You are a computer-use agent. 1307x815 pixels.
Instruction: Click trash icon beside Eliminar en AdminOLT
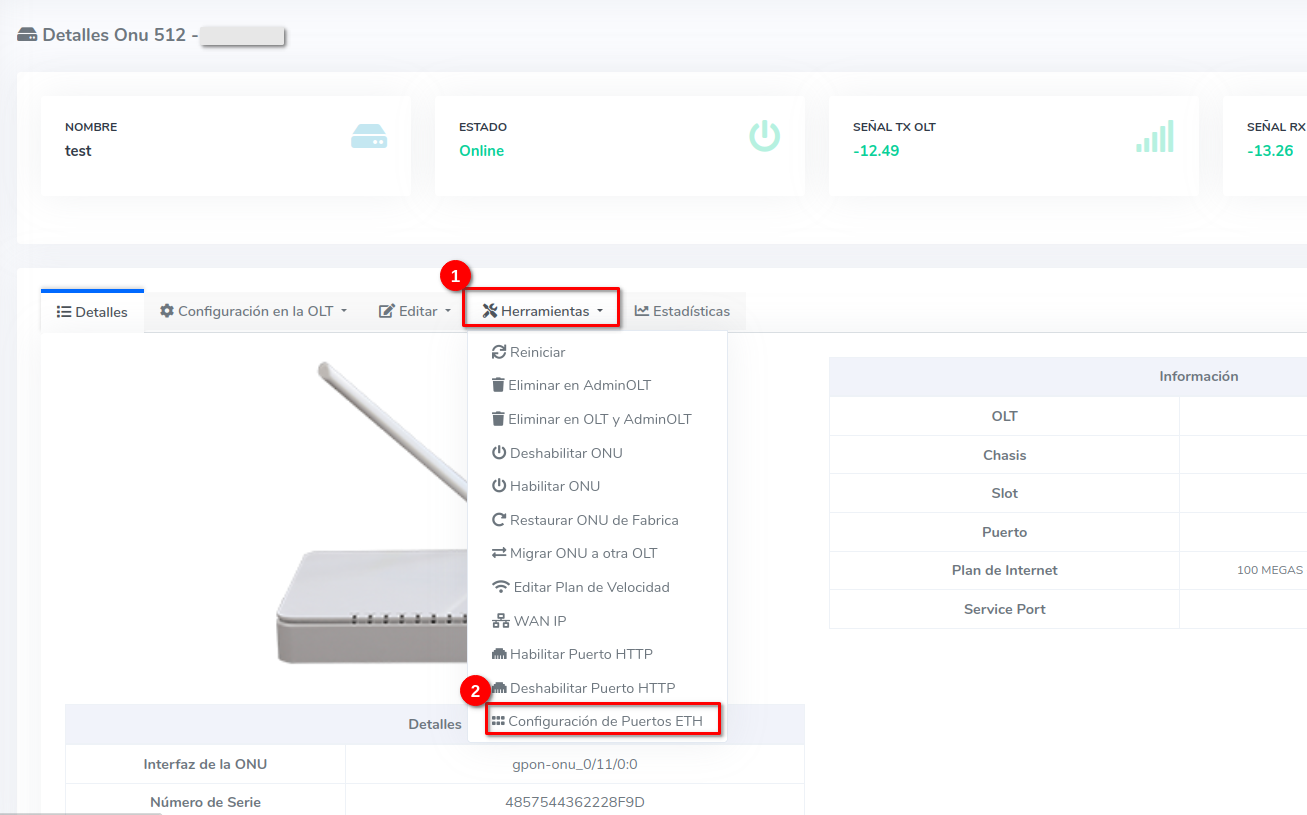pos(498,385)
